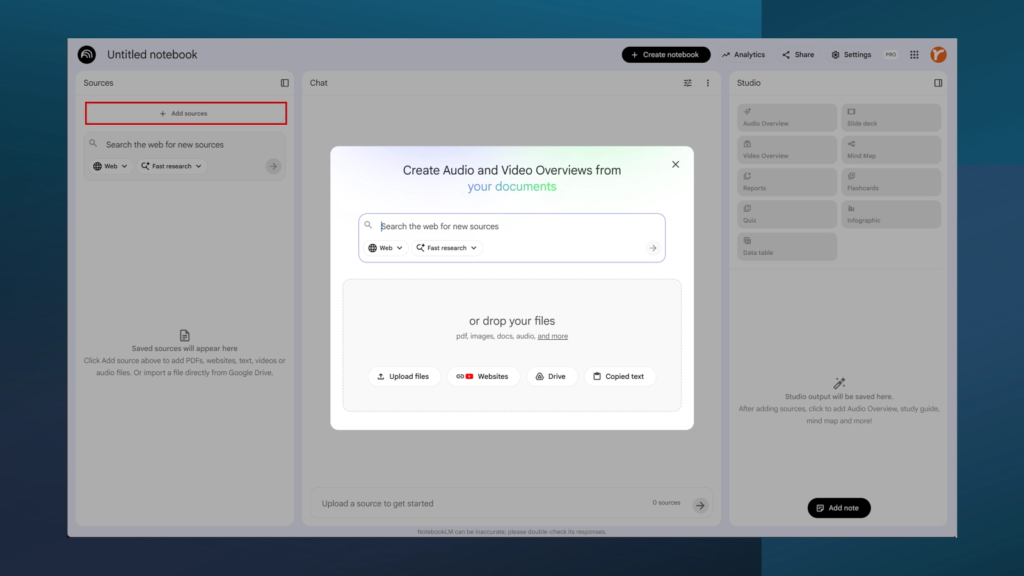Click the user profile avatar
This screenshot has height=576, width=1024.
tap(938, 55)
